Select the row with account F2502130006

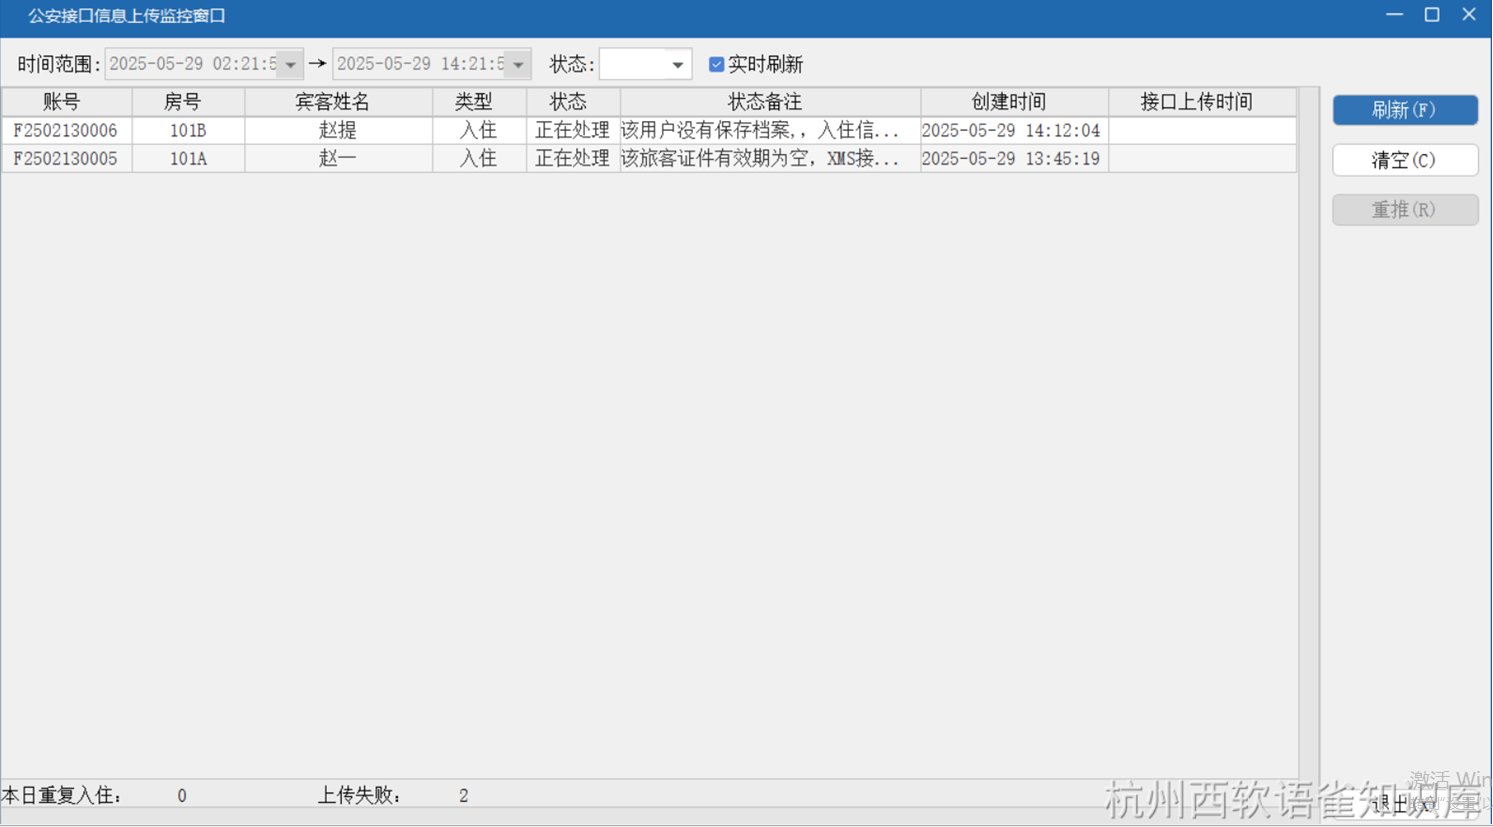point(65,131)
